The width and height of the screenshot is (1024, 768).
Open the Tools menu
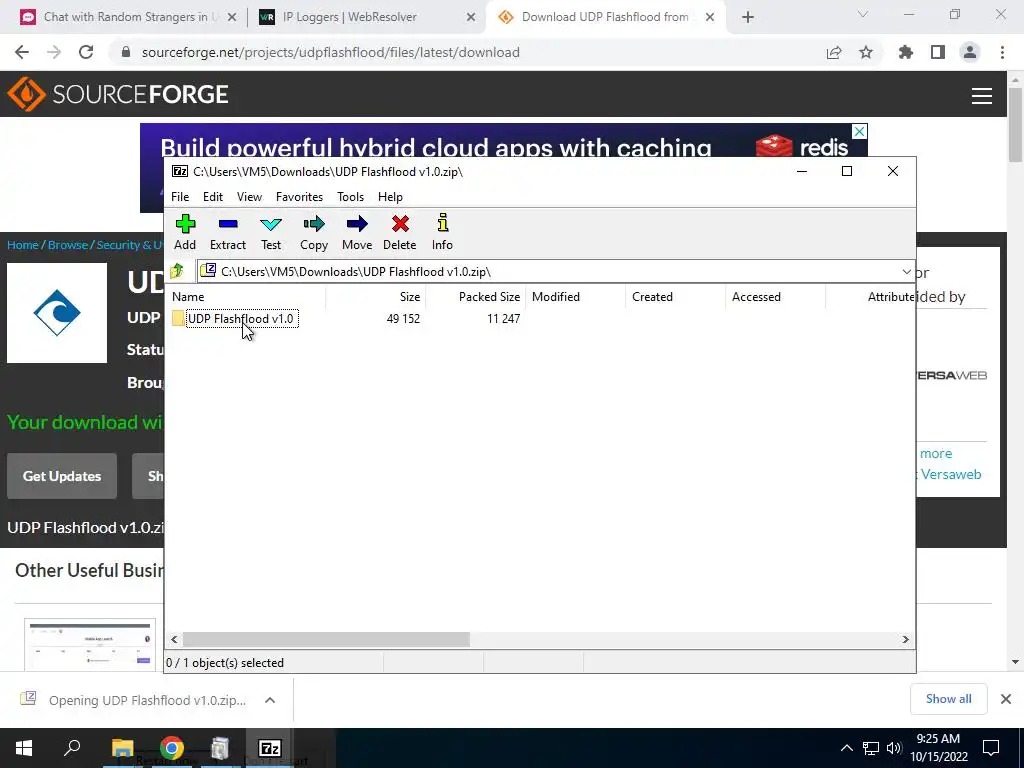click(350, 197)
